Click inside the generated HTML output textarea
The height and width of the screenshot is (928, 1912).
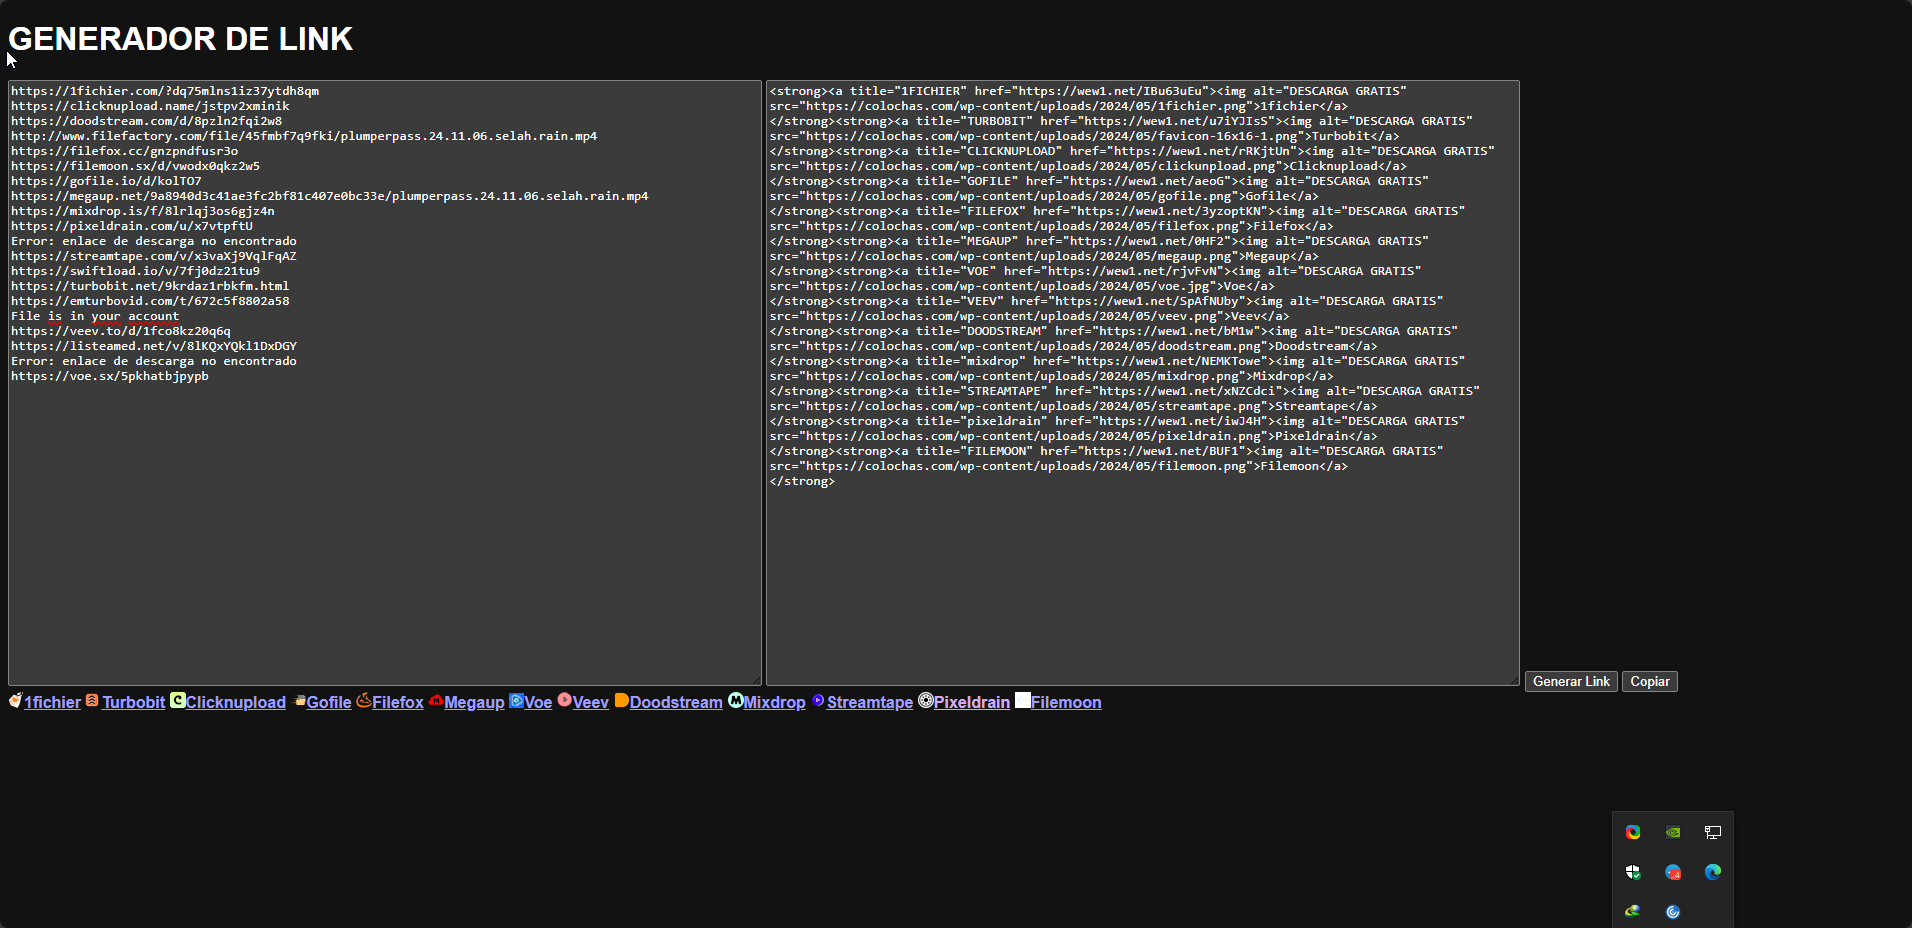pyautogui.click(x=1142, y=580)
